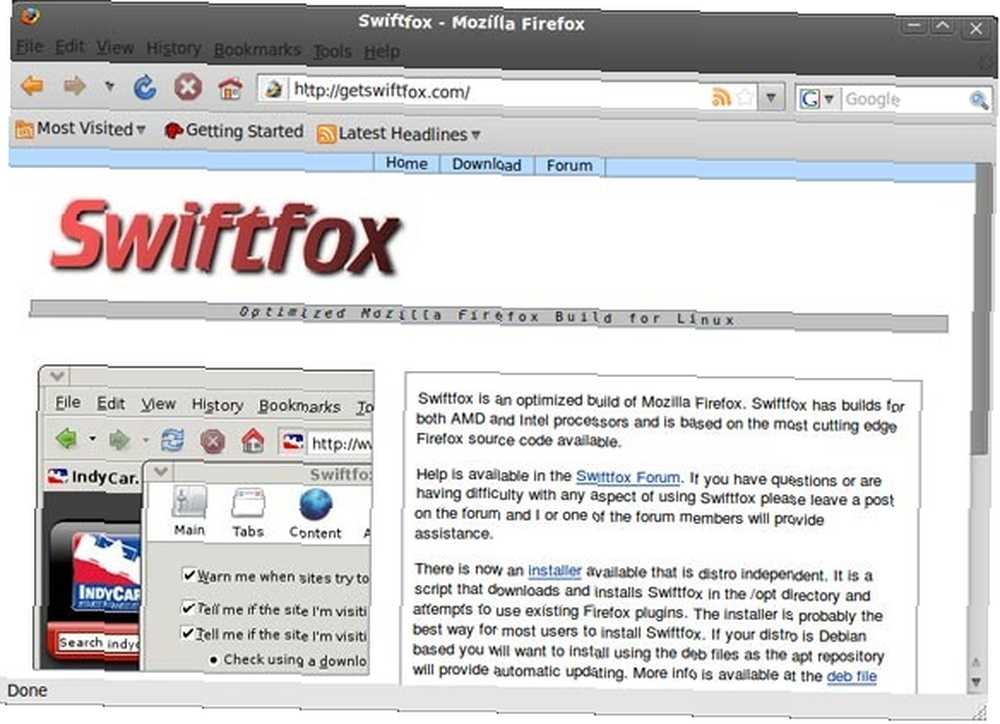Open the Getting Started bookmark

233,131
